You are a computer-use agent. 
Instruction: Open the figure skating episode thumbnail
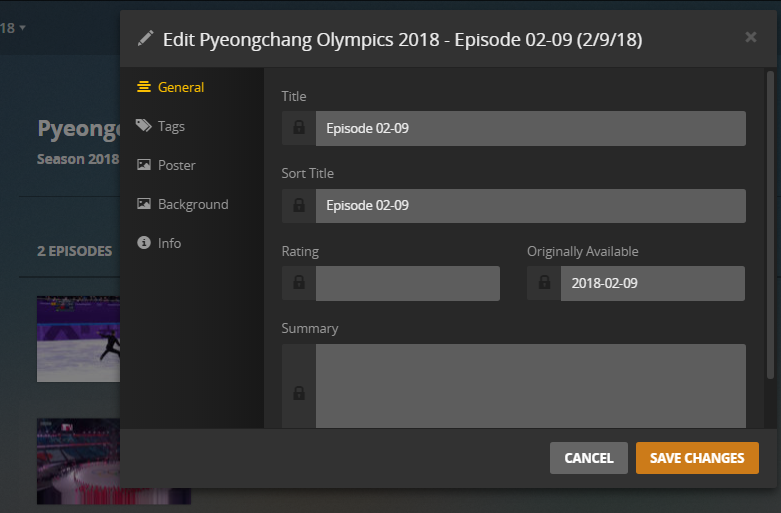pos(78,339)
